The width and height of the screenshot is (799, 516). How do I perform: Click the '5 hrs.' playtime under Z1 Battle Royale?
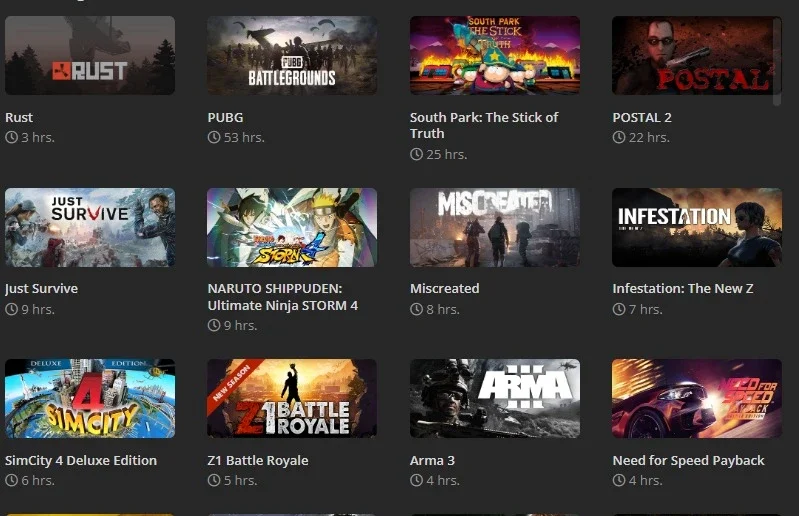coord(241,480)
